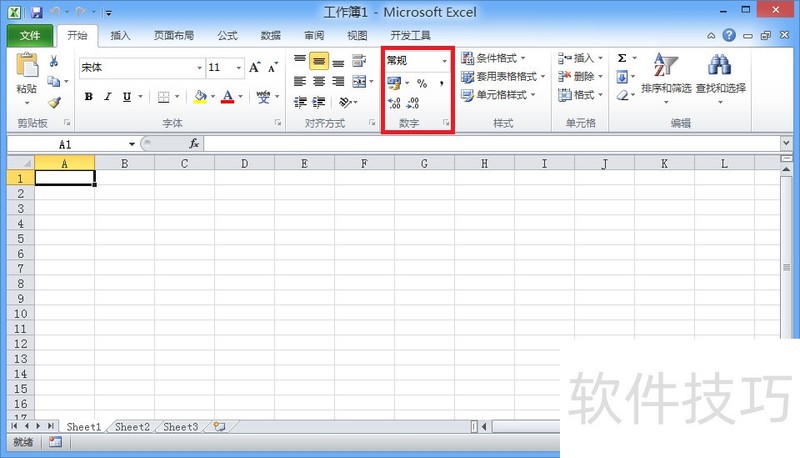This screenshot has height=458, width=800.
Task: Click the insert new worksheet icon
Action: pyautogui.click(x=219, y=426)
